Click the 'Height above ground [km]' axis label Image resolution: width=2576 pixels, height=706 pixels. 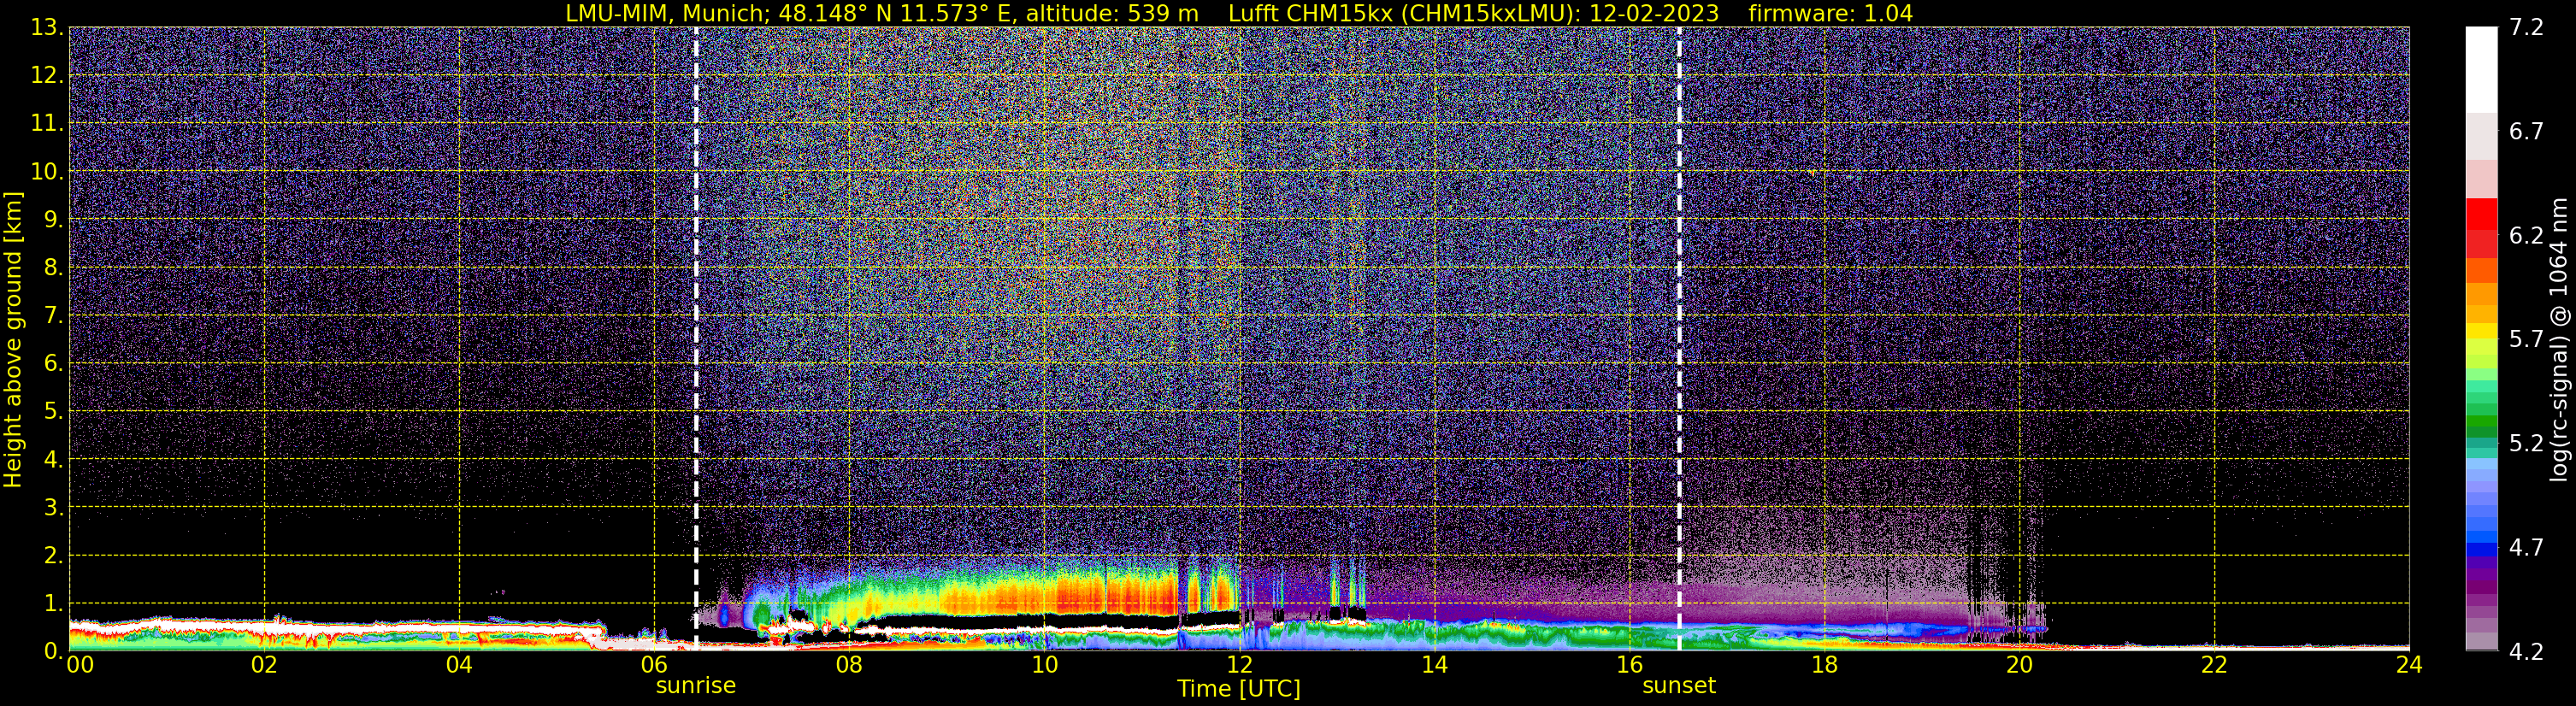(13, 339)
